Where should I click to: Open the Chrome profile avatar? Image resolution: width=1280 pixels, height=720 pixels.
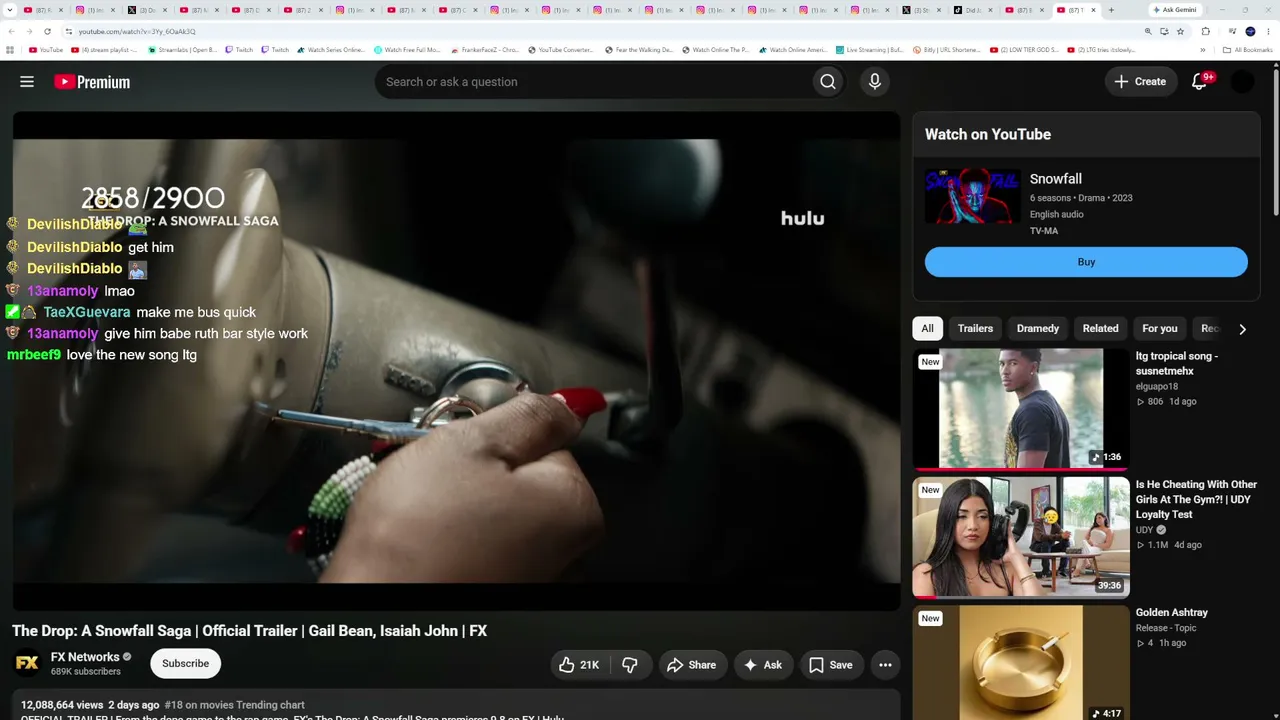[1250, 31]
